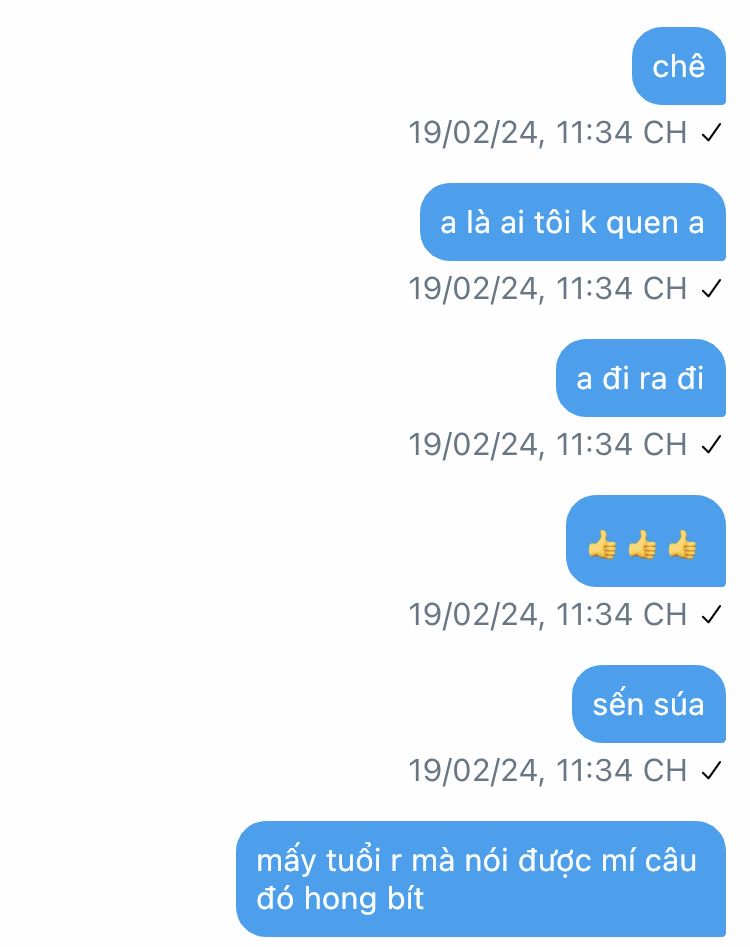
Task: Click the 'mấy tuổi r mà nói' message
Action: pyautogui.click(x=481, y=879)
